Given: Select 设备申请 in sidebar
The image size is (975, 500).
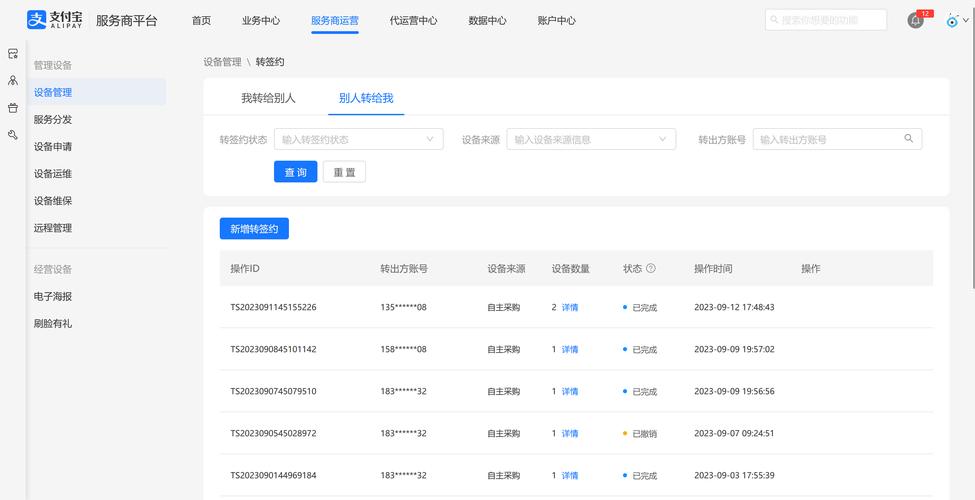Looking at the screenshot, I should click(53, 147).
